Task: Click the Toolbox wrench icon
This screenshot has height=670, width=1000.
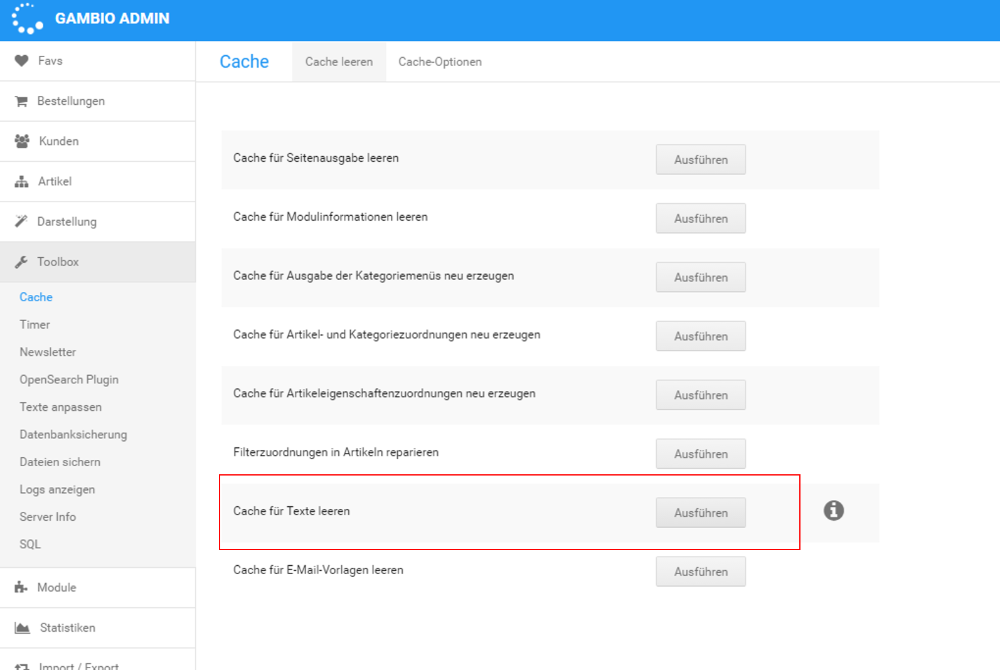Action: pos(21,261)
